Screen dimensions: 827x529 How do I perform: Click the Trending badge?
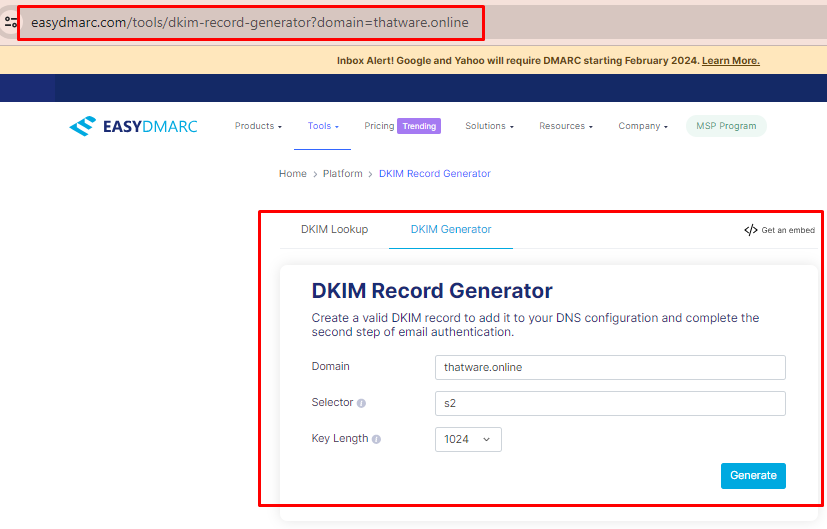tap(419, 126)
